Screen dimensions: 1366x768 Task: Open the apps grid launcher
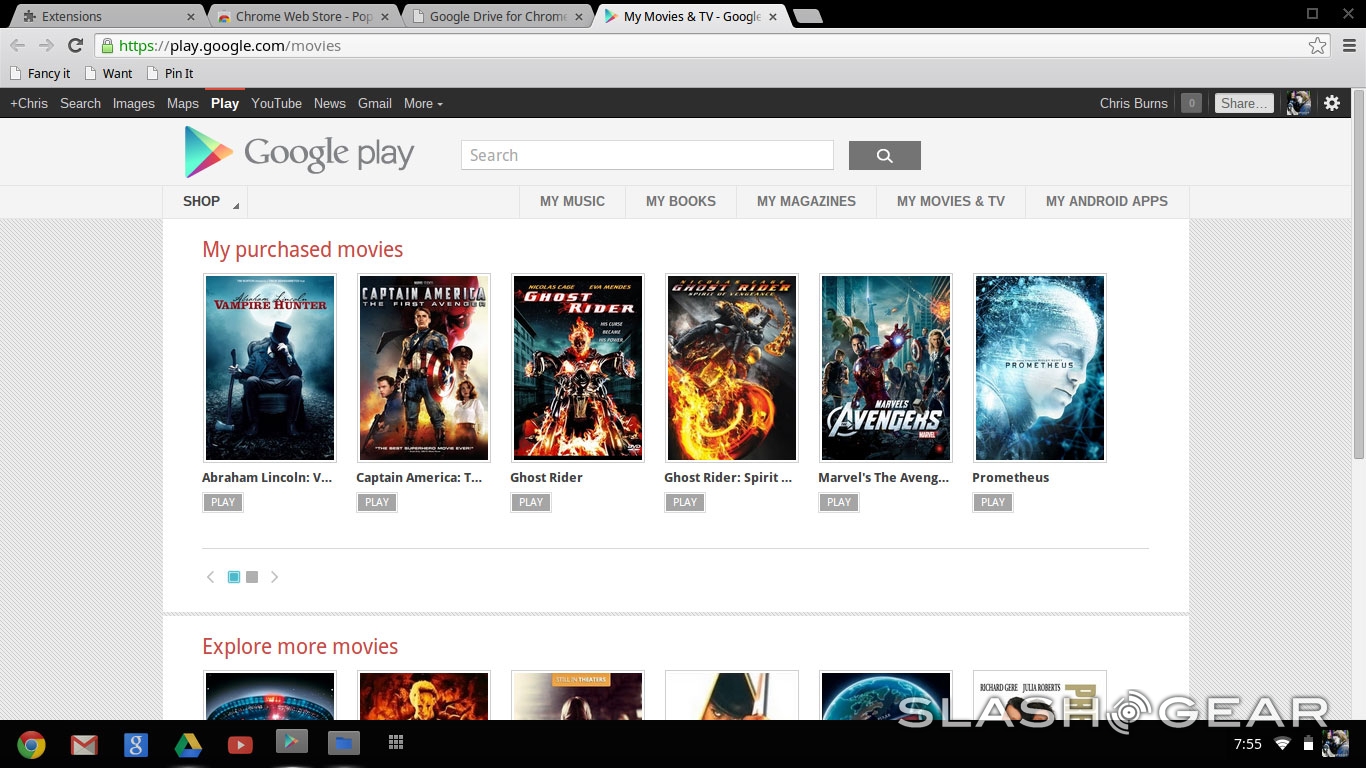point(396,743)
